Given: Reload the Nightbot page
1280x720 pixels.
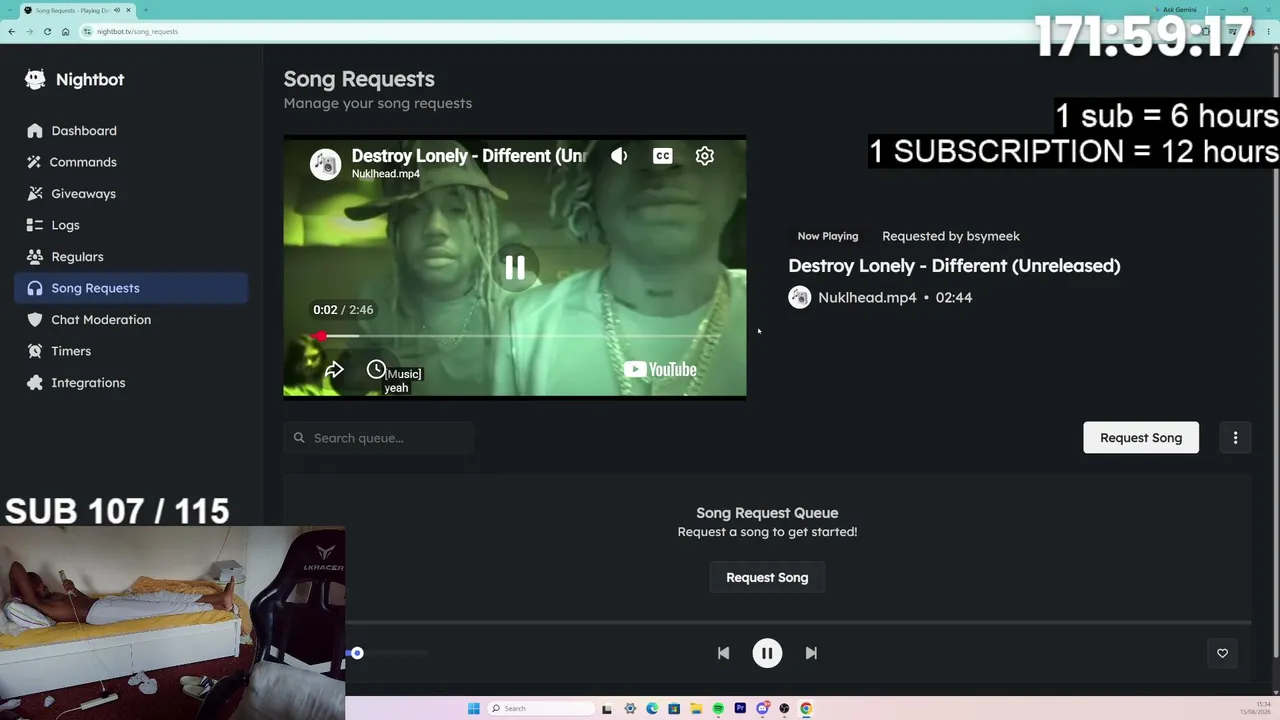Looking at the screenshot, I should click(x=47, y=32).
